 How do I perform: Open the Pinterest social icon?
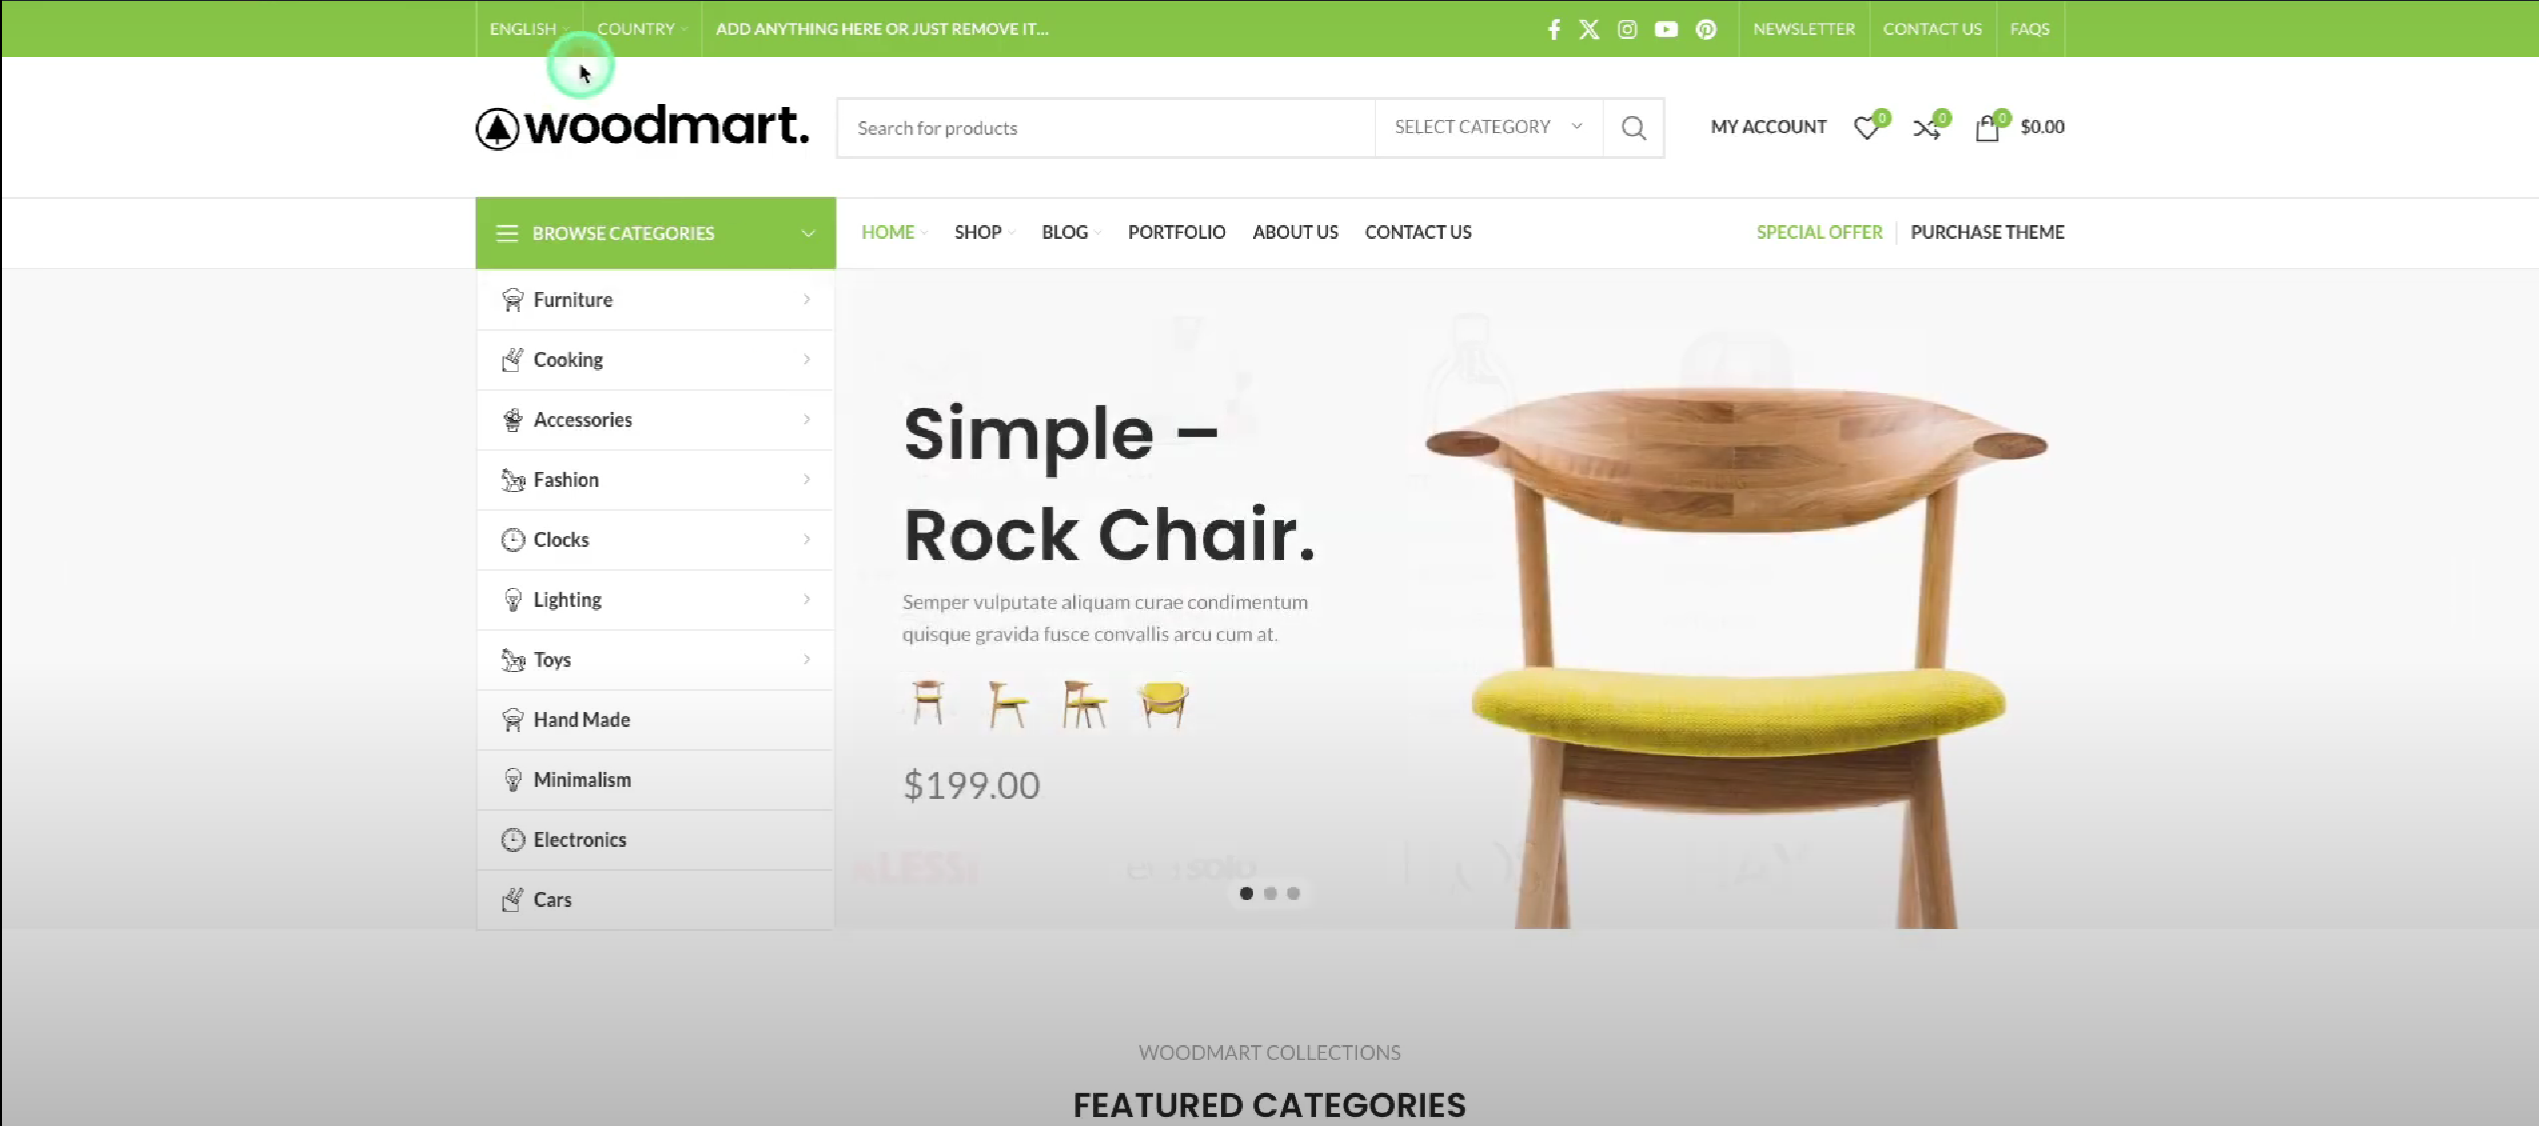pos(1706,29)
